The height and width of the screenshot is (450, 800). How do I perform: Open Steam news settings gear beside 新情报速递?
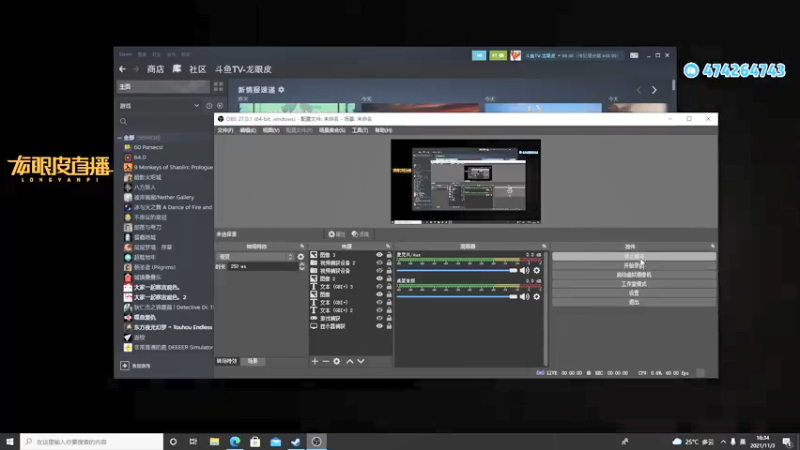click(281, 90)
